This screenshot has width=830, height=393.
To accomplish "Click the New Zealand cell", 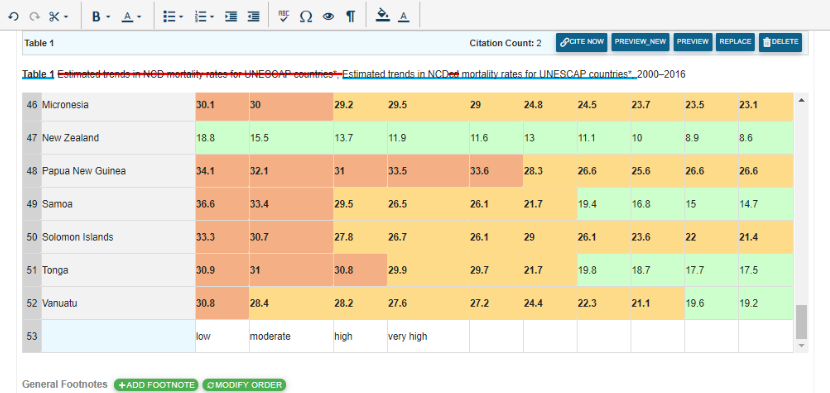I will coord(119,138).
